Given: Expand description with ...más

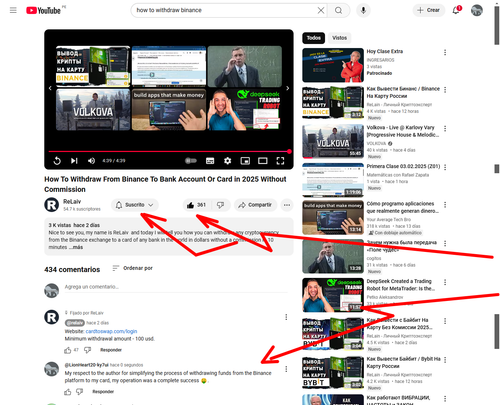Looking at the screenshot, I should pos(76,247).
